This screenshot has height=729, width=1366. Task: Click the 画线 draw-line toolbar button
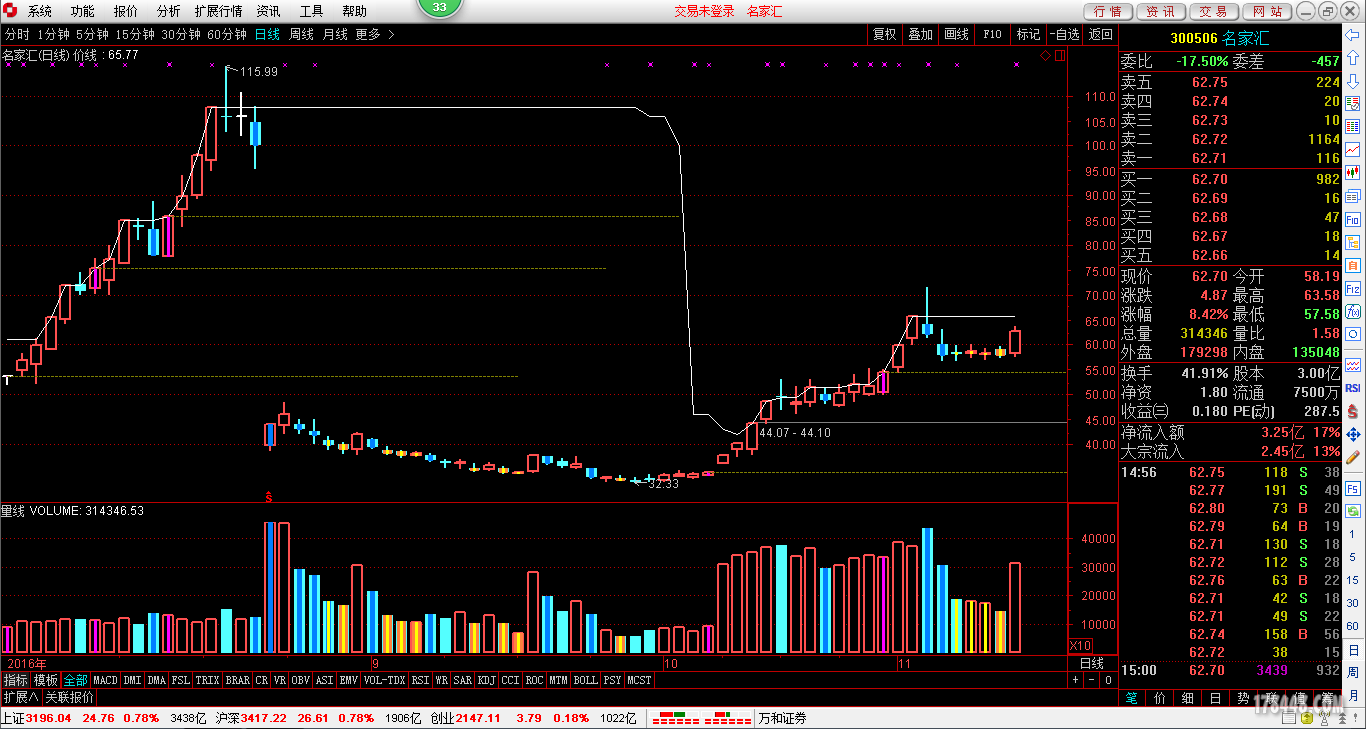pos(956,34)
